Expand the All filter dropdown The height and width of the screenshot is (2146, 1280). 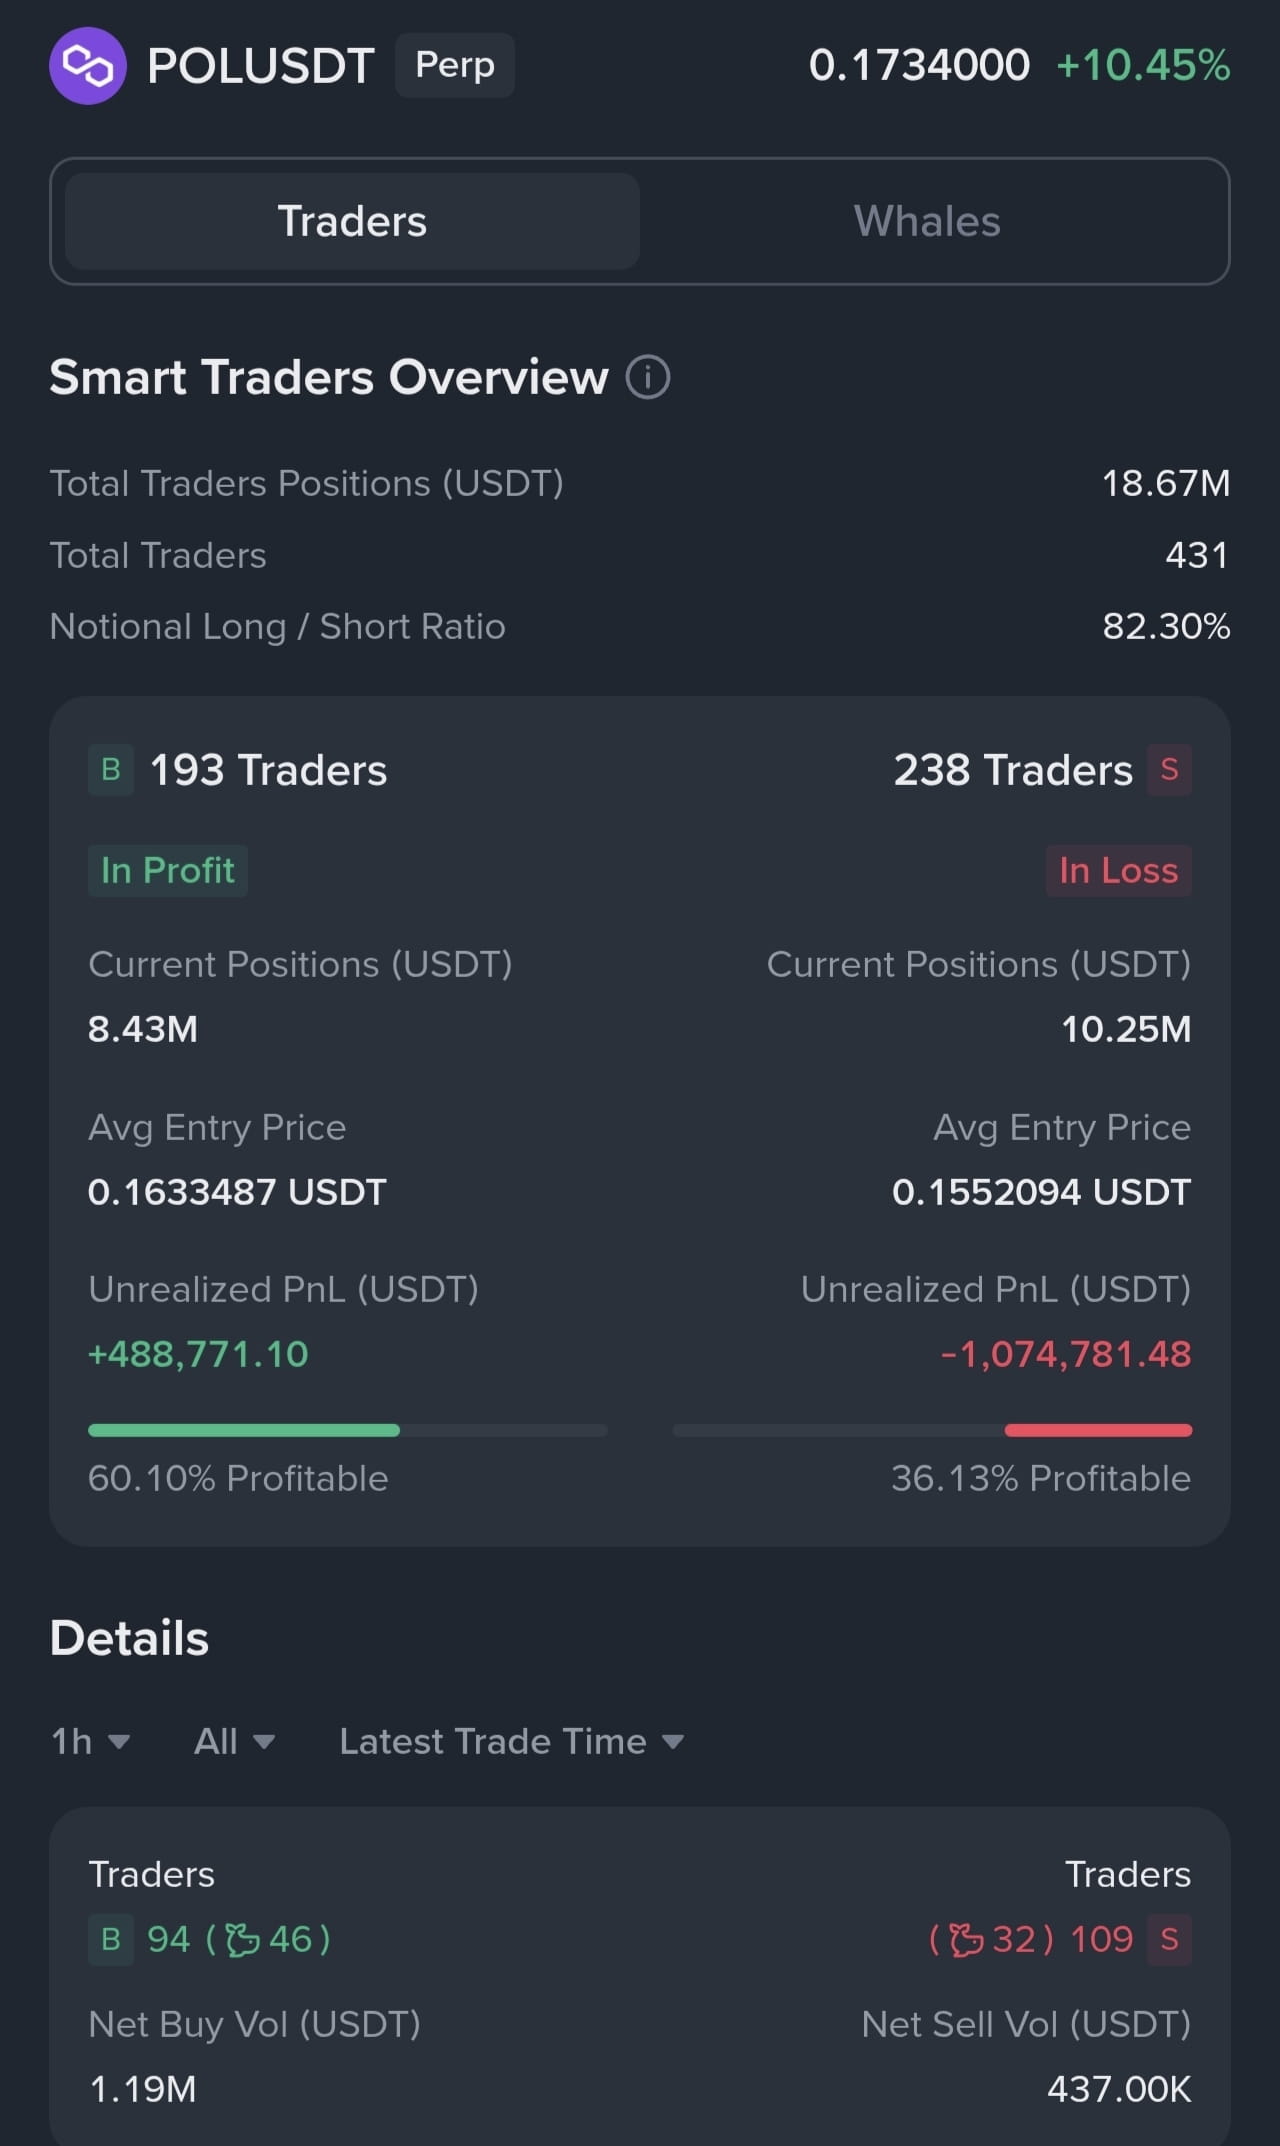[234, 1742]
